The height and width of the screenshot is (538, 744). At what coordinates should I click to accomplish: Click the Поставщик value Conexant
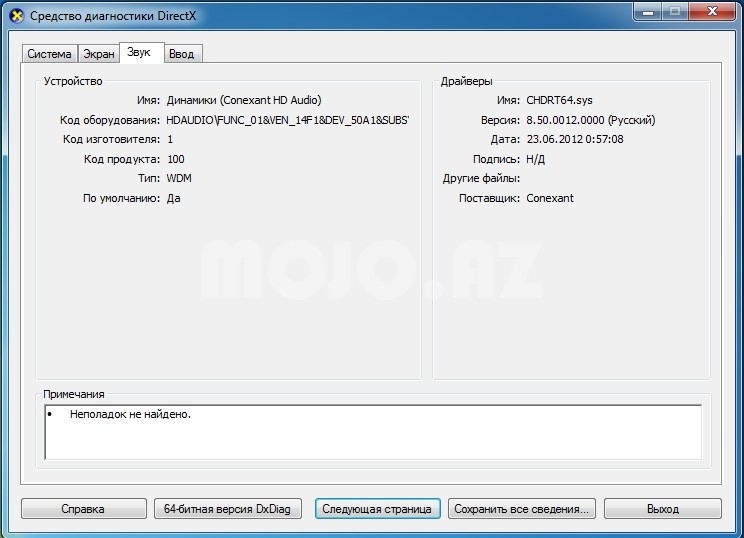[x=549, y=198]
